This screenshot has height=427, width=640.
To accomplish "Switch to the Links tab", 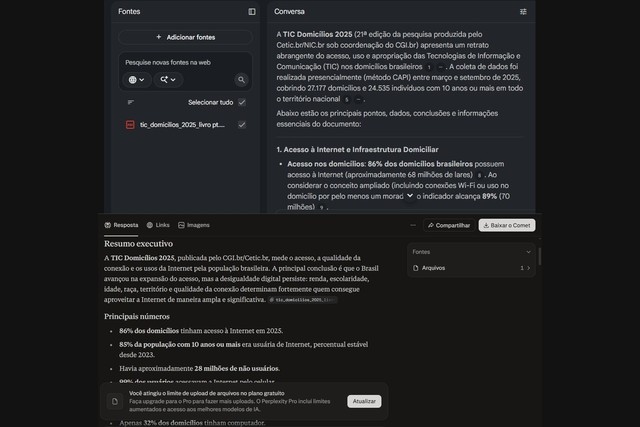I will click(158, 225).
